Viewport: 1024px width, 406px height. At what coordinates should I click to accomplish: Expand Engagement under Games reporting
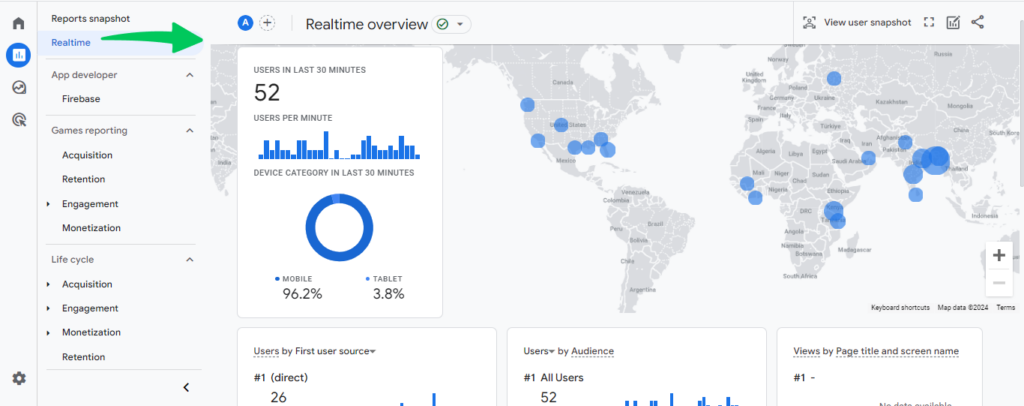(49, 204)
